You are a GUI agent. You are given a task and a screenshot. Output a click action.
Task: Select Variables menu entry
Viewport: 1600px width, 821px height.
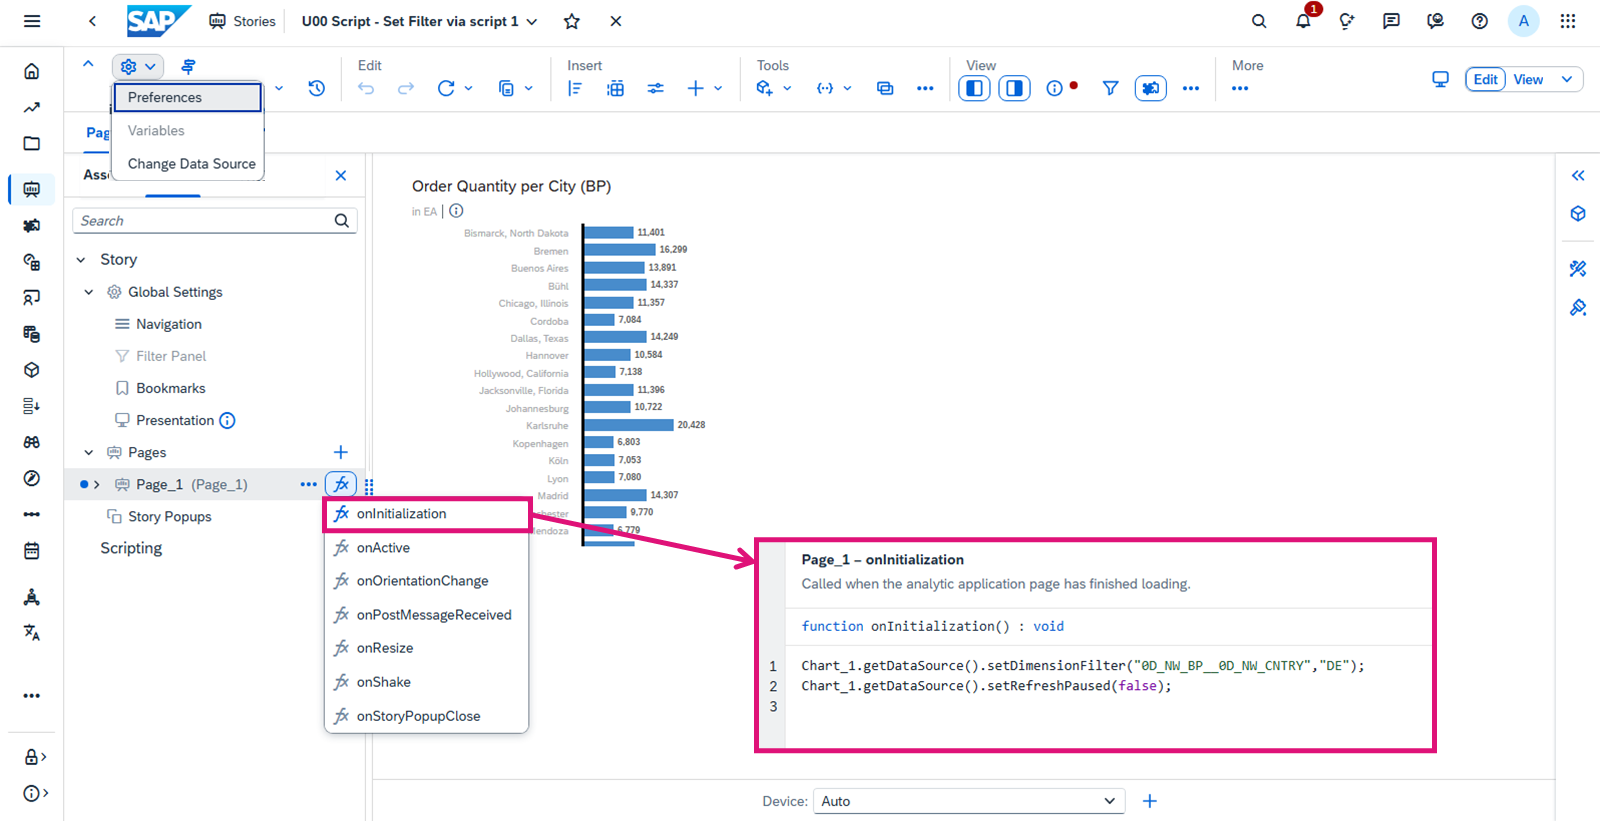pos(187,130)
